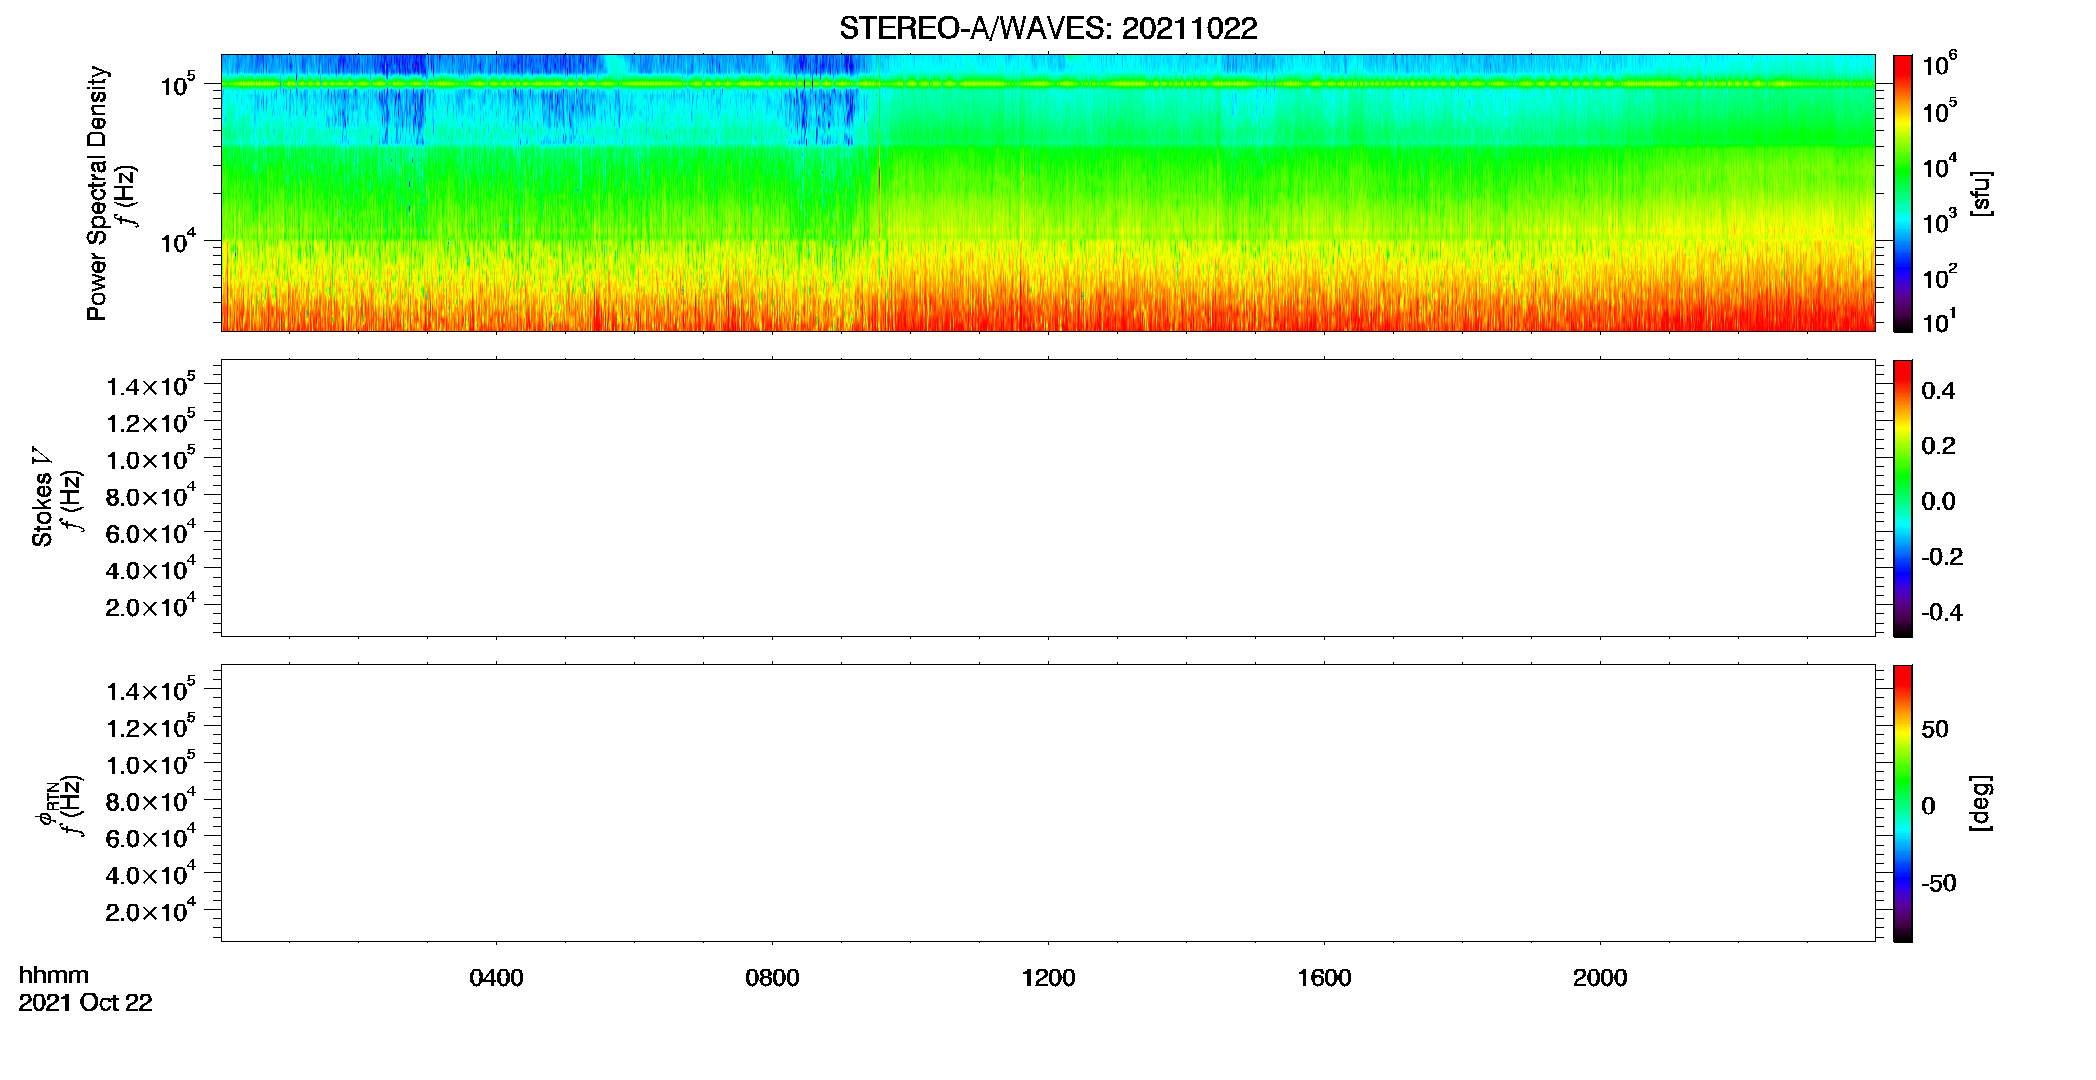
Task: Select the 1200 time axis label
Action: pyautogui.click(x=1048, y=978)
